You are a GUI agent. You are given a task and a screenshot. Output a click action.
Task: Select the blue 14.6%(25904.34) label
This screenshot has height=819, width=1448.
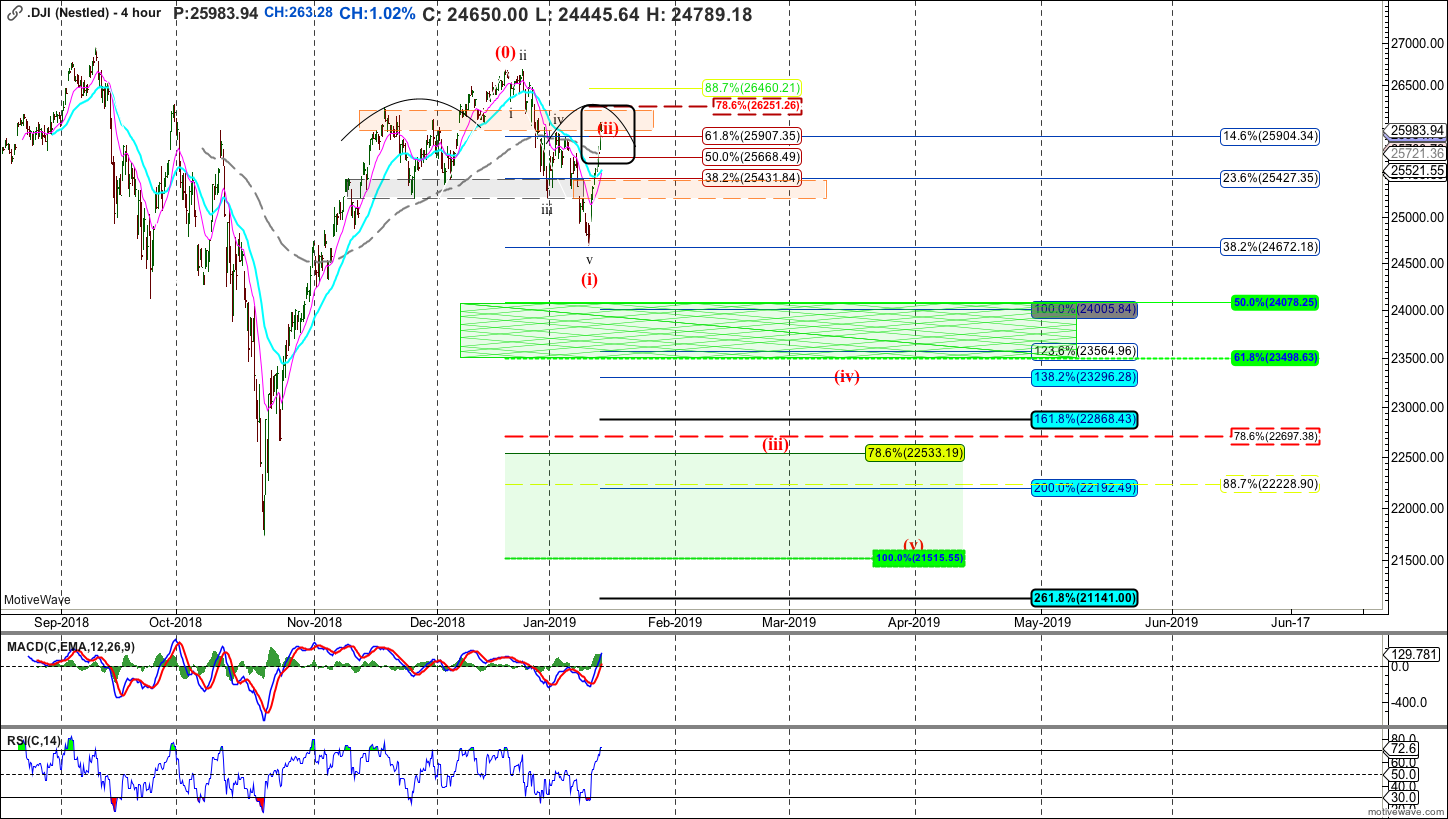coord(1270,136)
